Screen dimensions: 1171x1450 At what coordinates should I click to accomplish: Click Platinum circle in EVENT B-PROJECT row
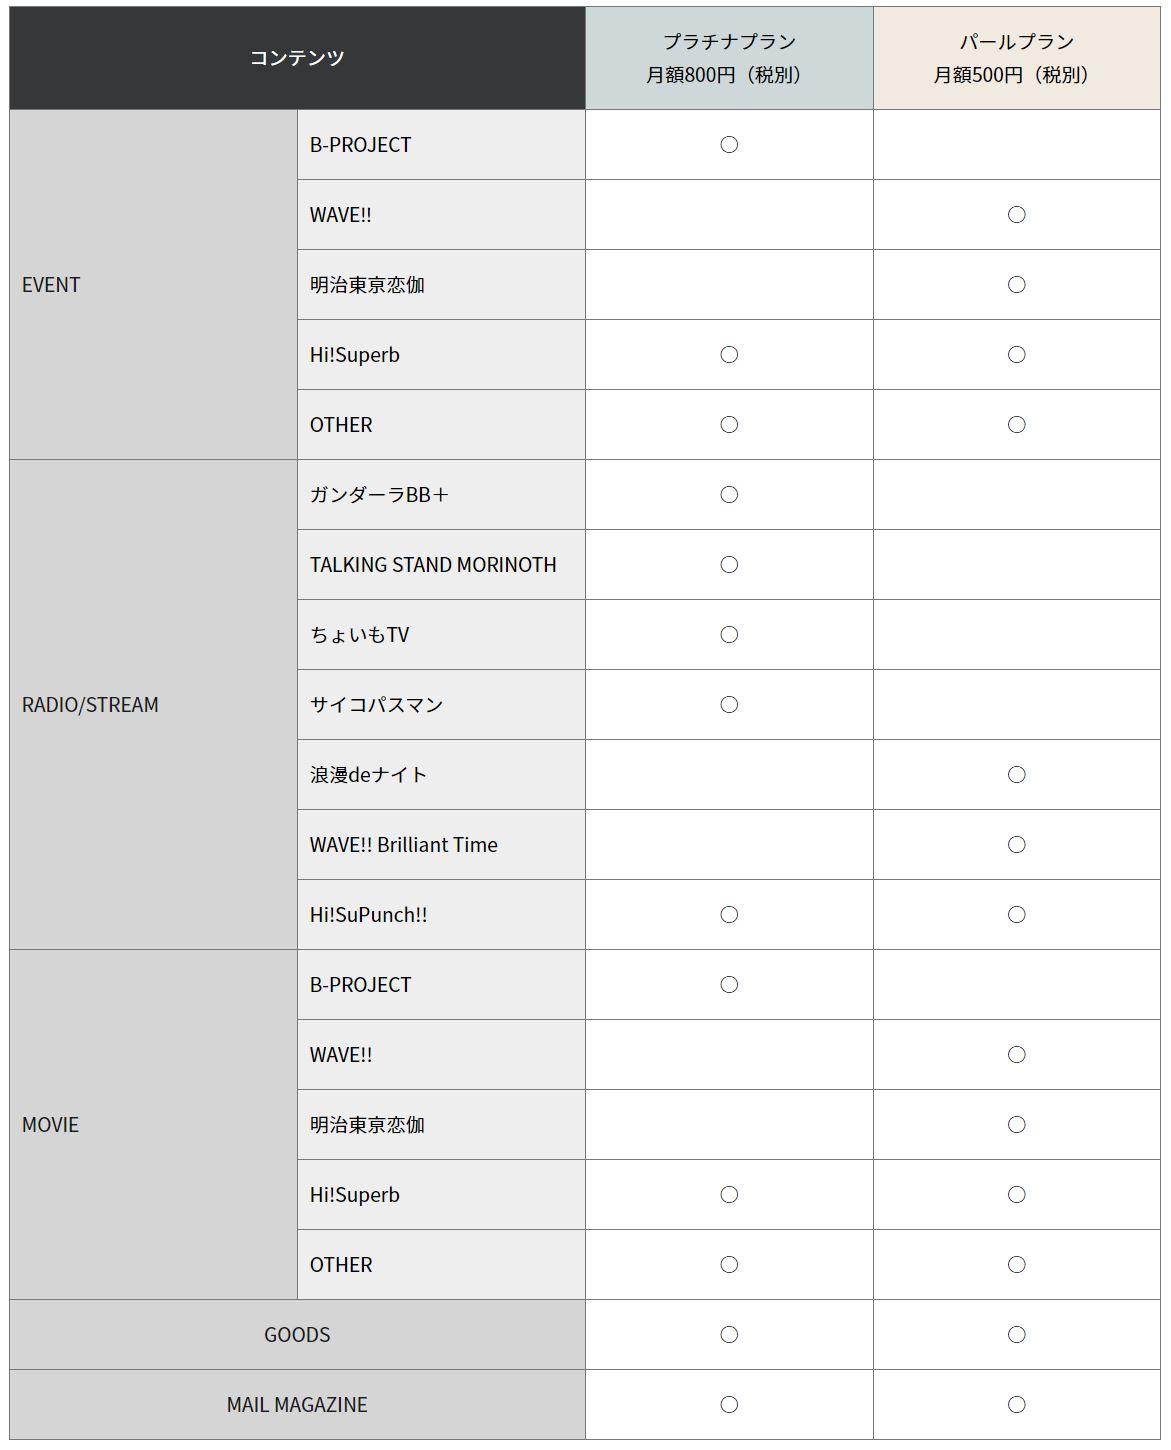point(729,145)
